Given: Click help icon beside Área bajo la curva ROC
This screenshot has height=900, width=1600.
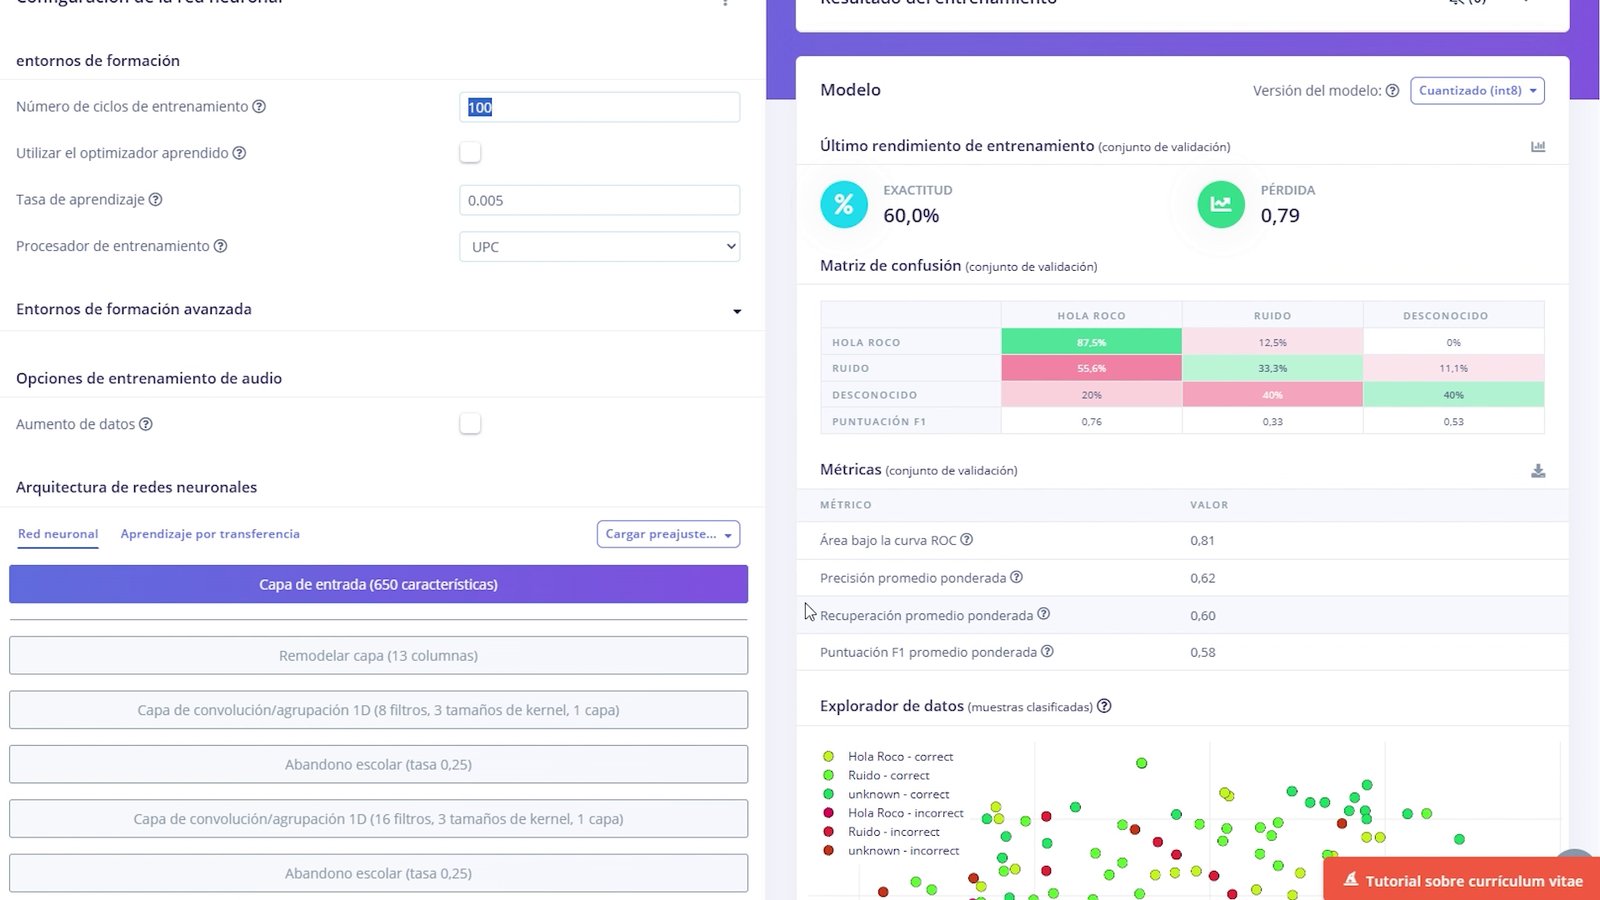Looking at the screenshot, I should click(967, 540).
